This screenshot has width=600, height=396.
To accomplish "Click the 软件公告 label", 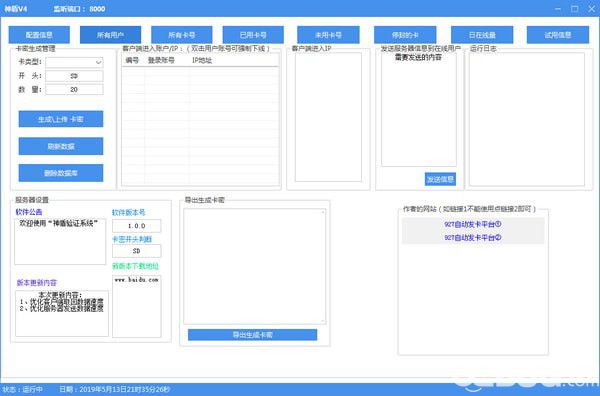I will click(x=29, y=212).
